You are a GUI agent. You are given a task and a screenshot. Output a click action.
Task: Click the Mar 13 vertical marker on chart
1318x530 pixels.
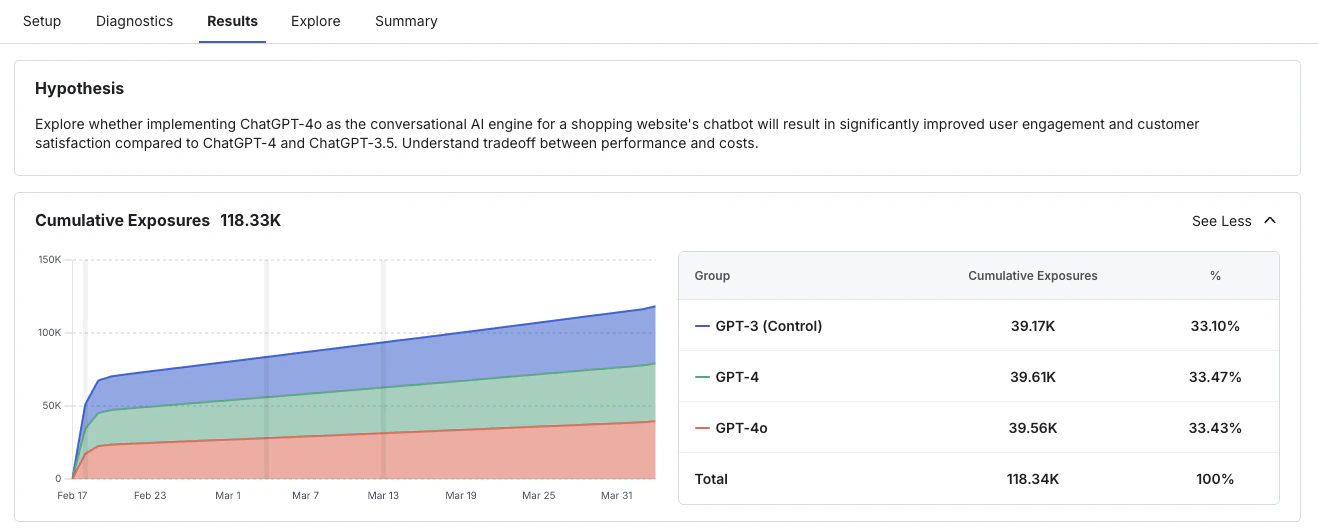(383, 369)
